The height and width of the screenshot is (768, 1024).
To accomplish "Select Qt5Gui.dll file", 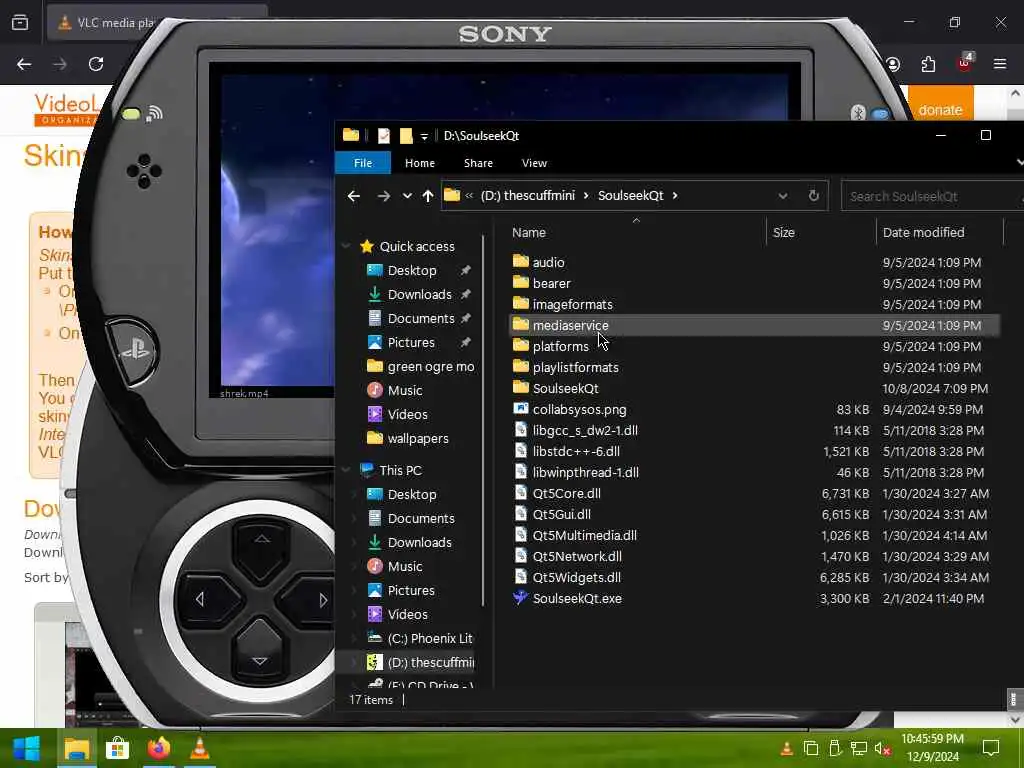I will pos(562,514).
